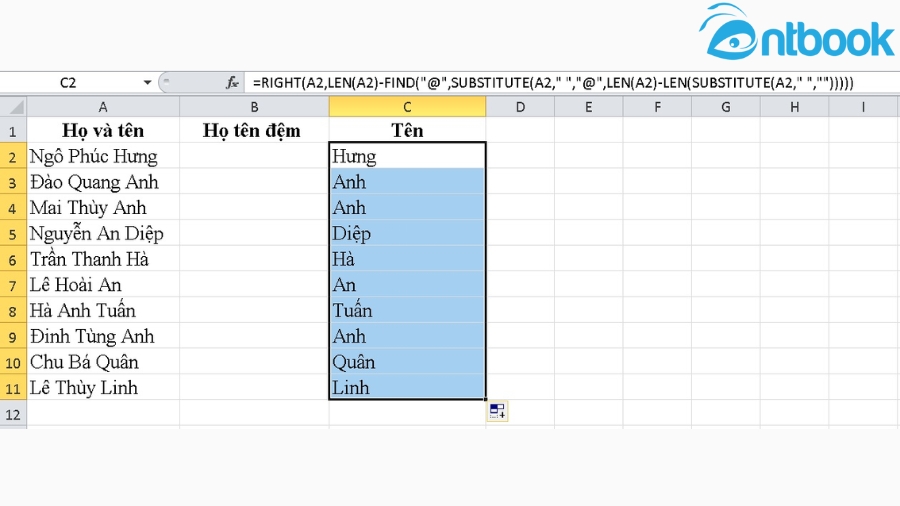Select cell 'Trần Thanh Hà'

click(x=103, y=259)
